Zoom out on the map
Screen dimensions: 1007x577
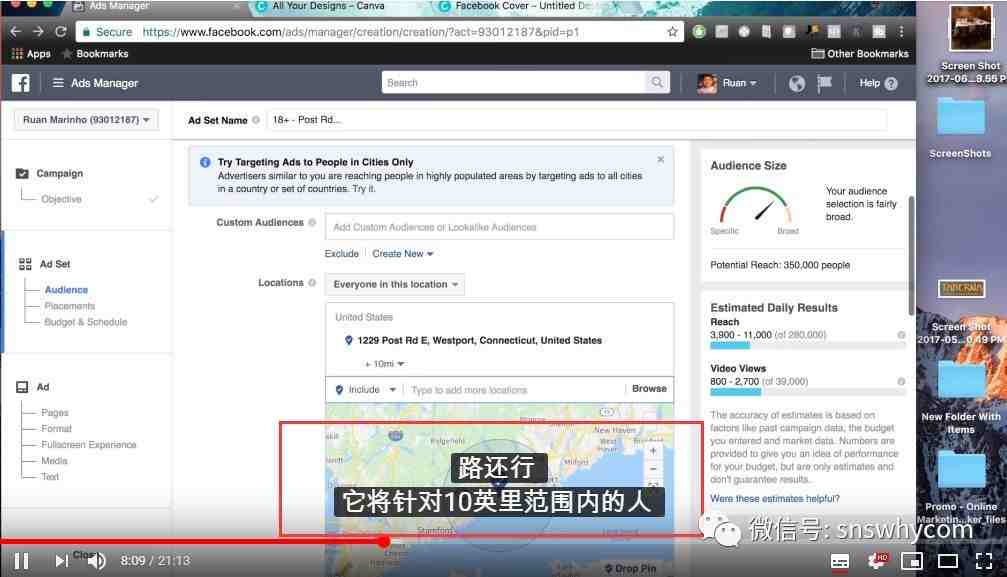pos(652,469)
